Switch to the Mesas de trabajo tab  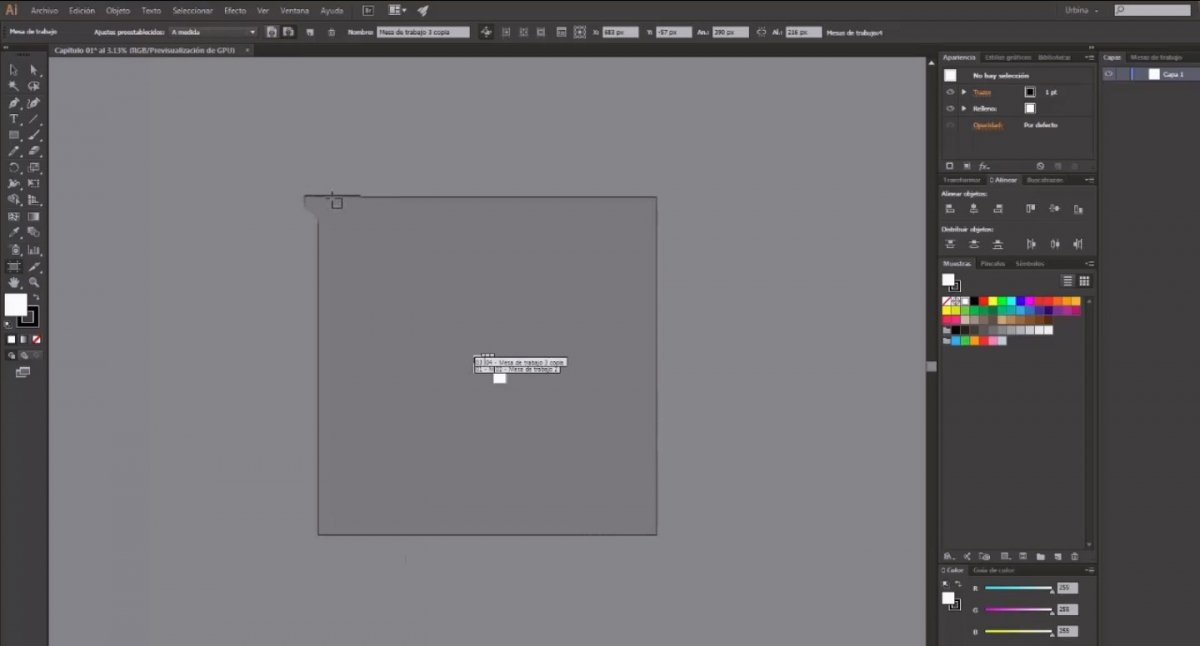tap(1156, 57)
